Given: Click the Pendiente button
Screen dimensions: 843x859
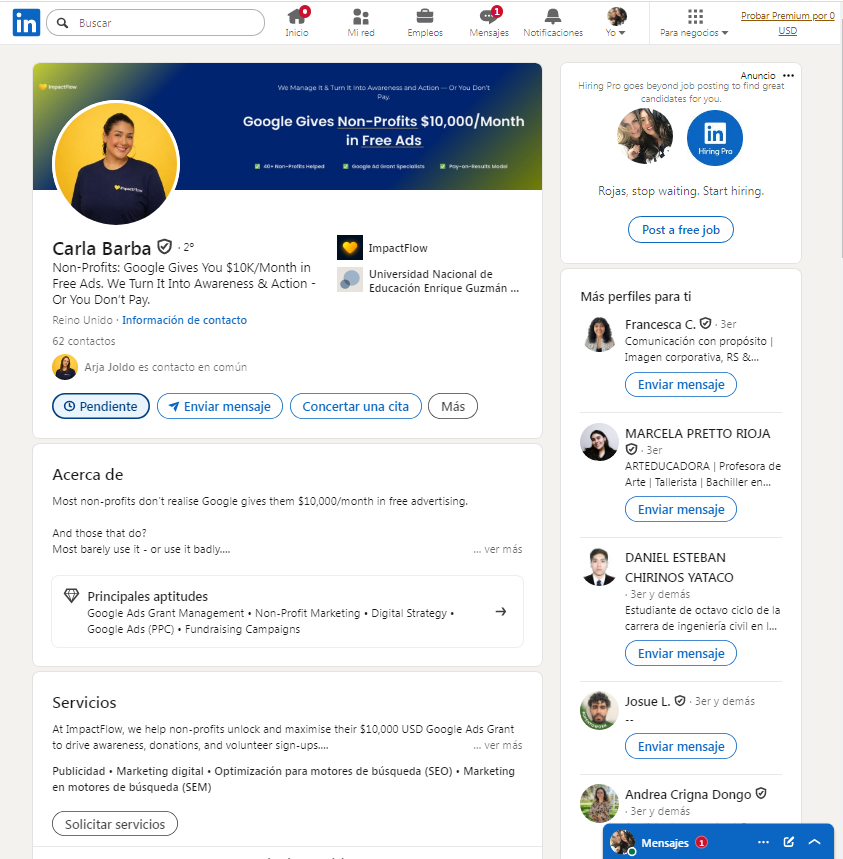Looking at the screenshot, I should 101,406.
